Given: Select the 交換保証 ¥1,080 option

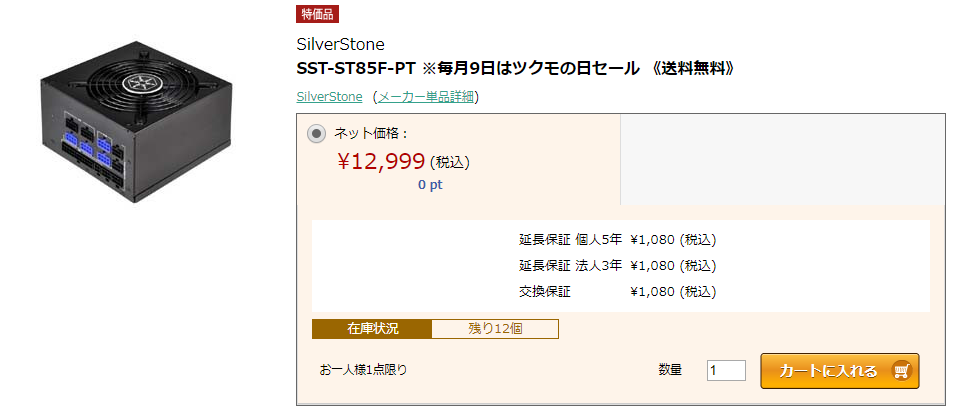Looking at the screenshot, I should (617, 292).
